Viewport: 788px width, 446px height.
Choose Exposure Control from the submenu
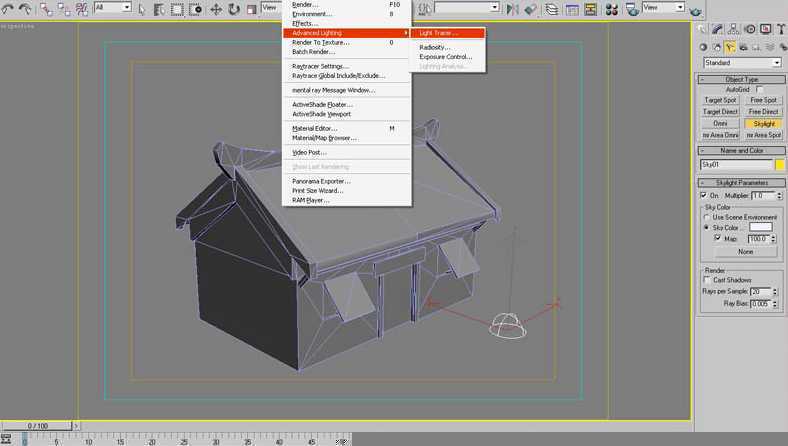pyautogui.click(x=448, y=57)
